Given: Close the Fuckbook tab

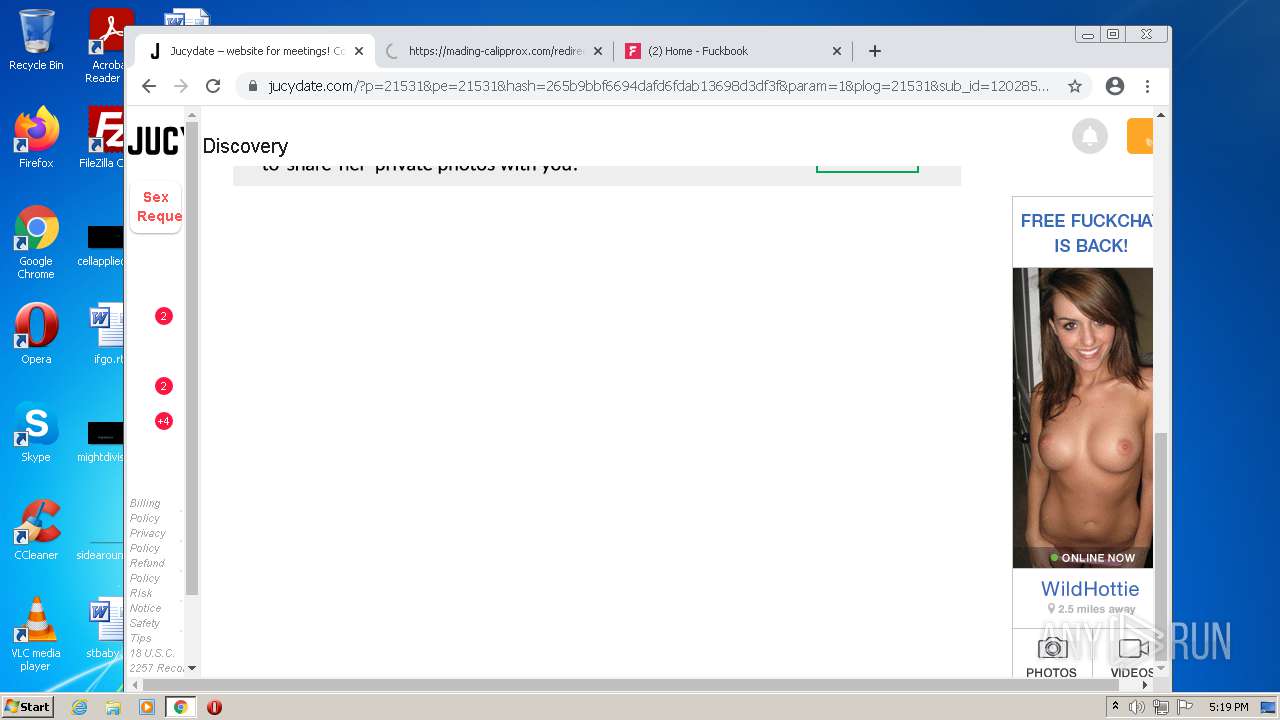Looking at the screenshot, I should click(837, 51).
